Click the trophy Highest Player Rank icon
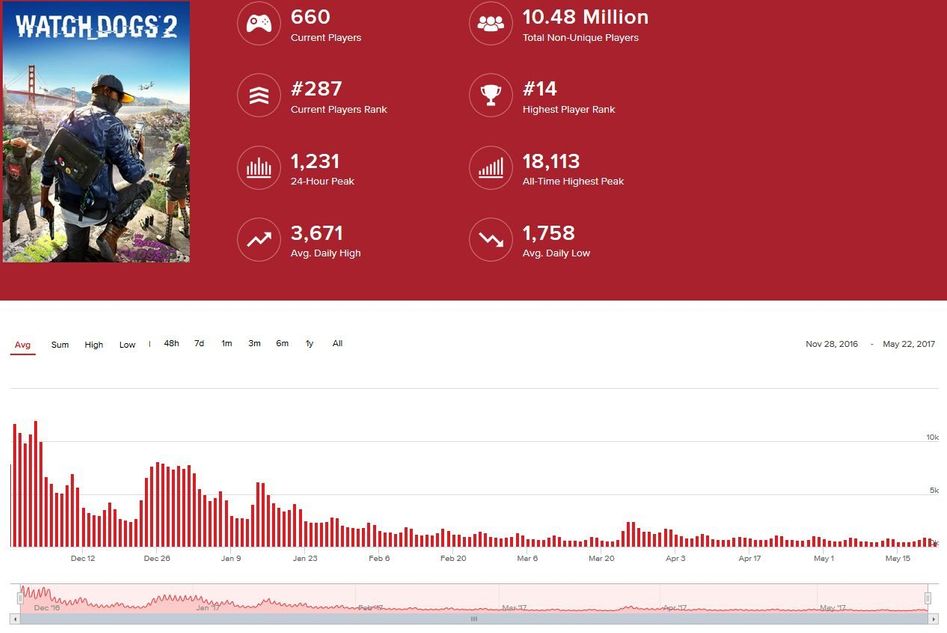 click(x=490, y=95)
